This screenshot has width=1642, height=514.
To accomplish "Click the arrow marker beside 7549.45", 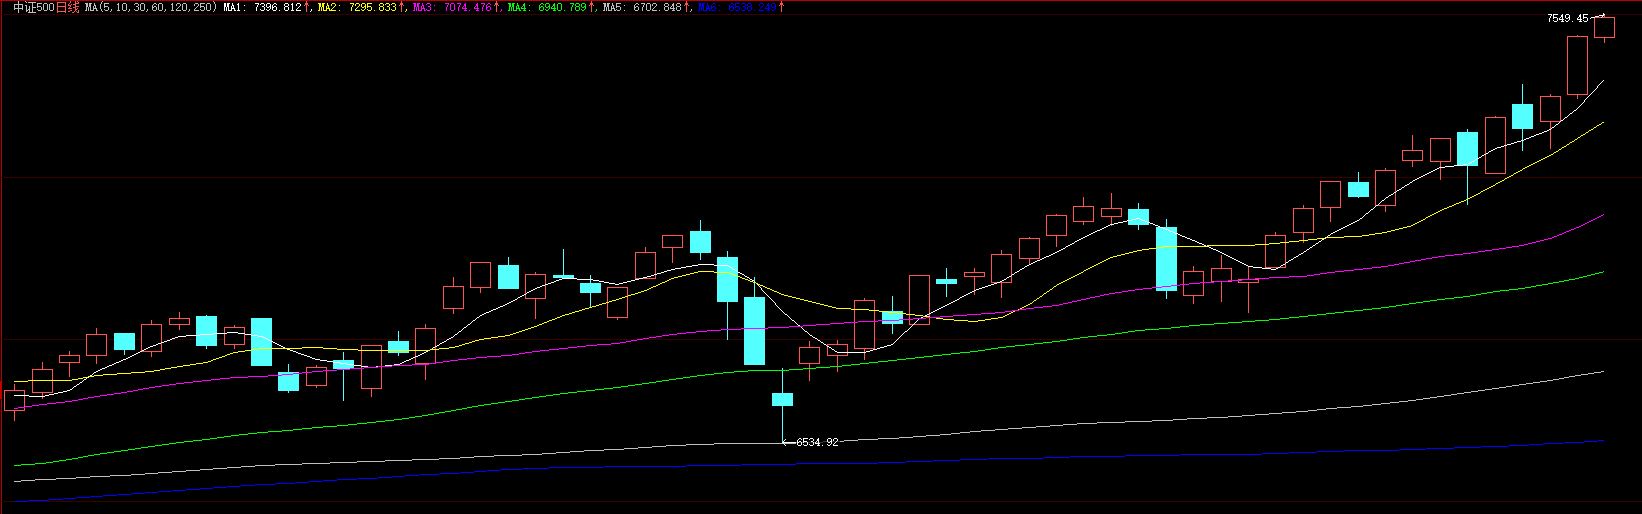I will tap(1598, 17).
